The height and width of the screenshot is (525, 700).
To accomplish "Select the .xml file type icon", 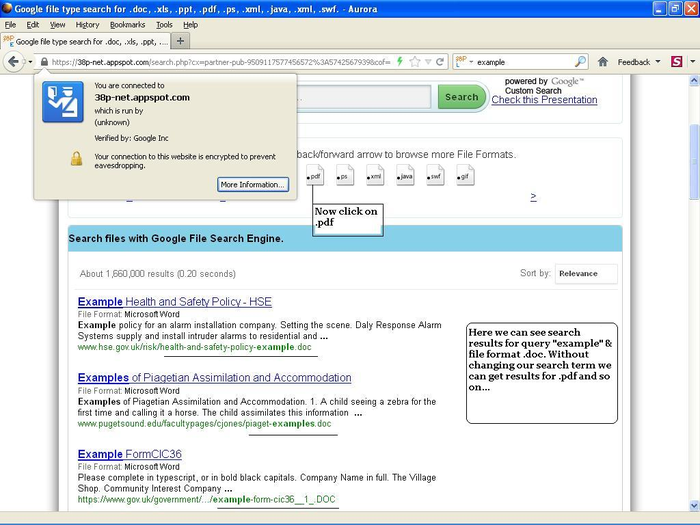I will 375,175.
